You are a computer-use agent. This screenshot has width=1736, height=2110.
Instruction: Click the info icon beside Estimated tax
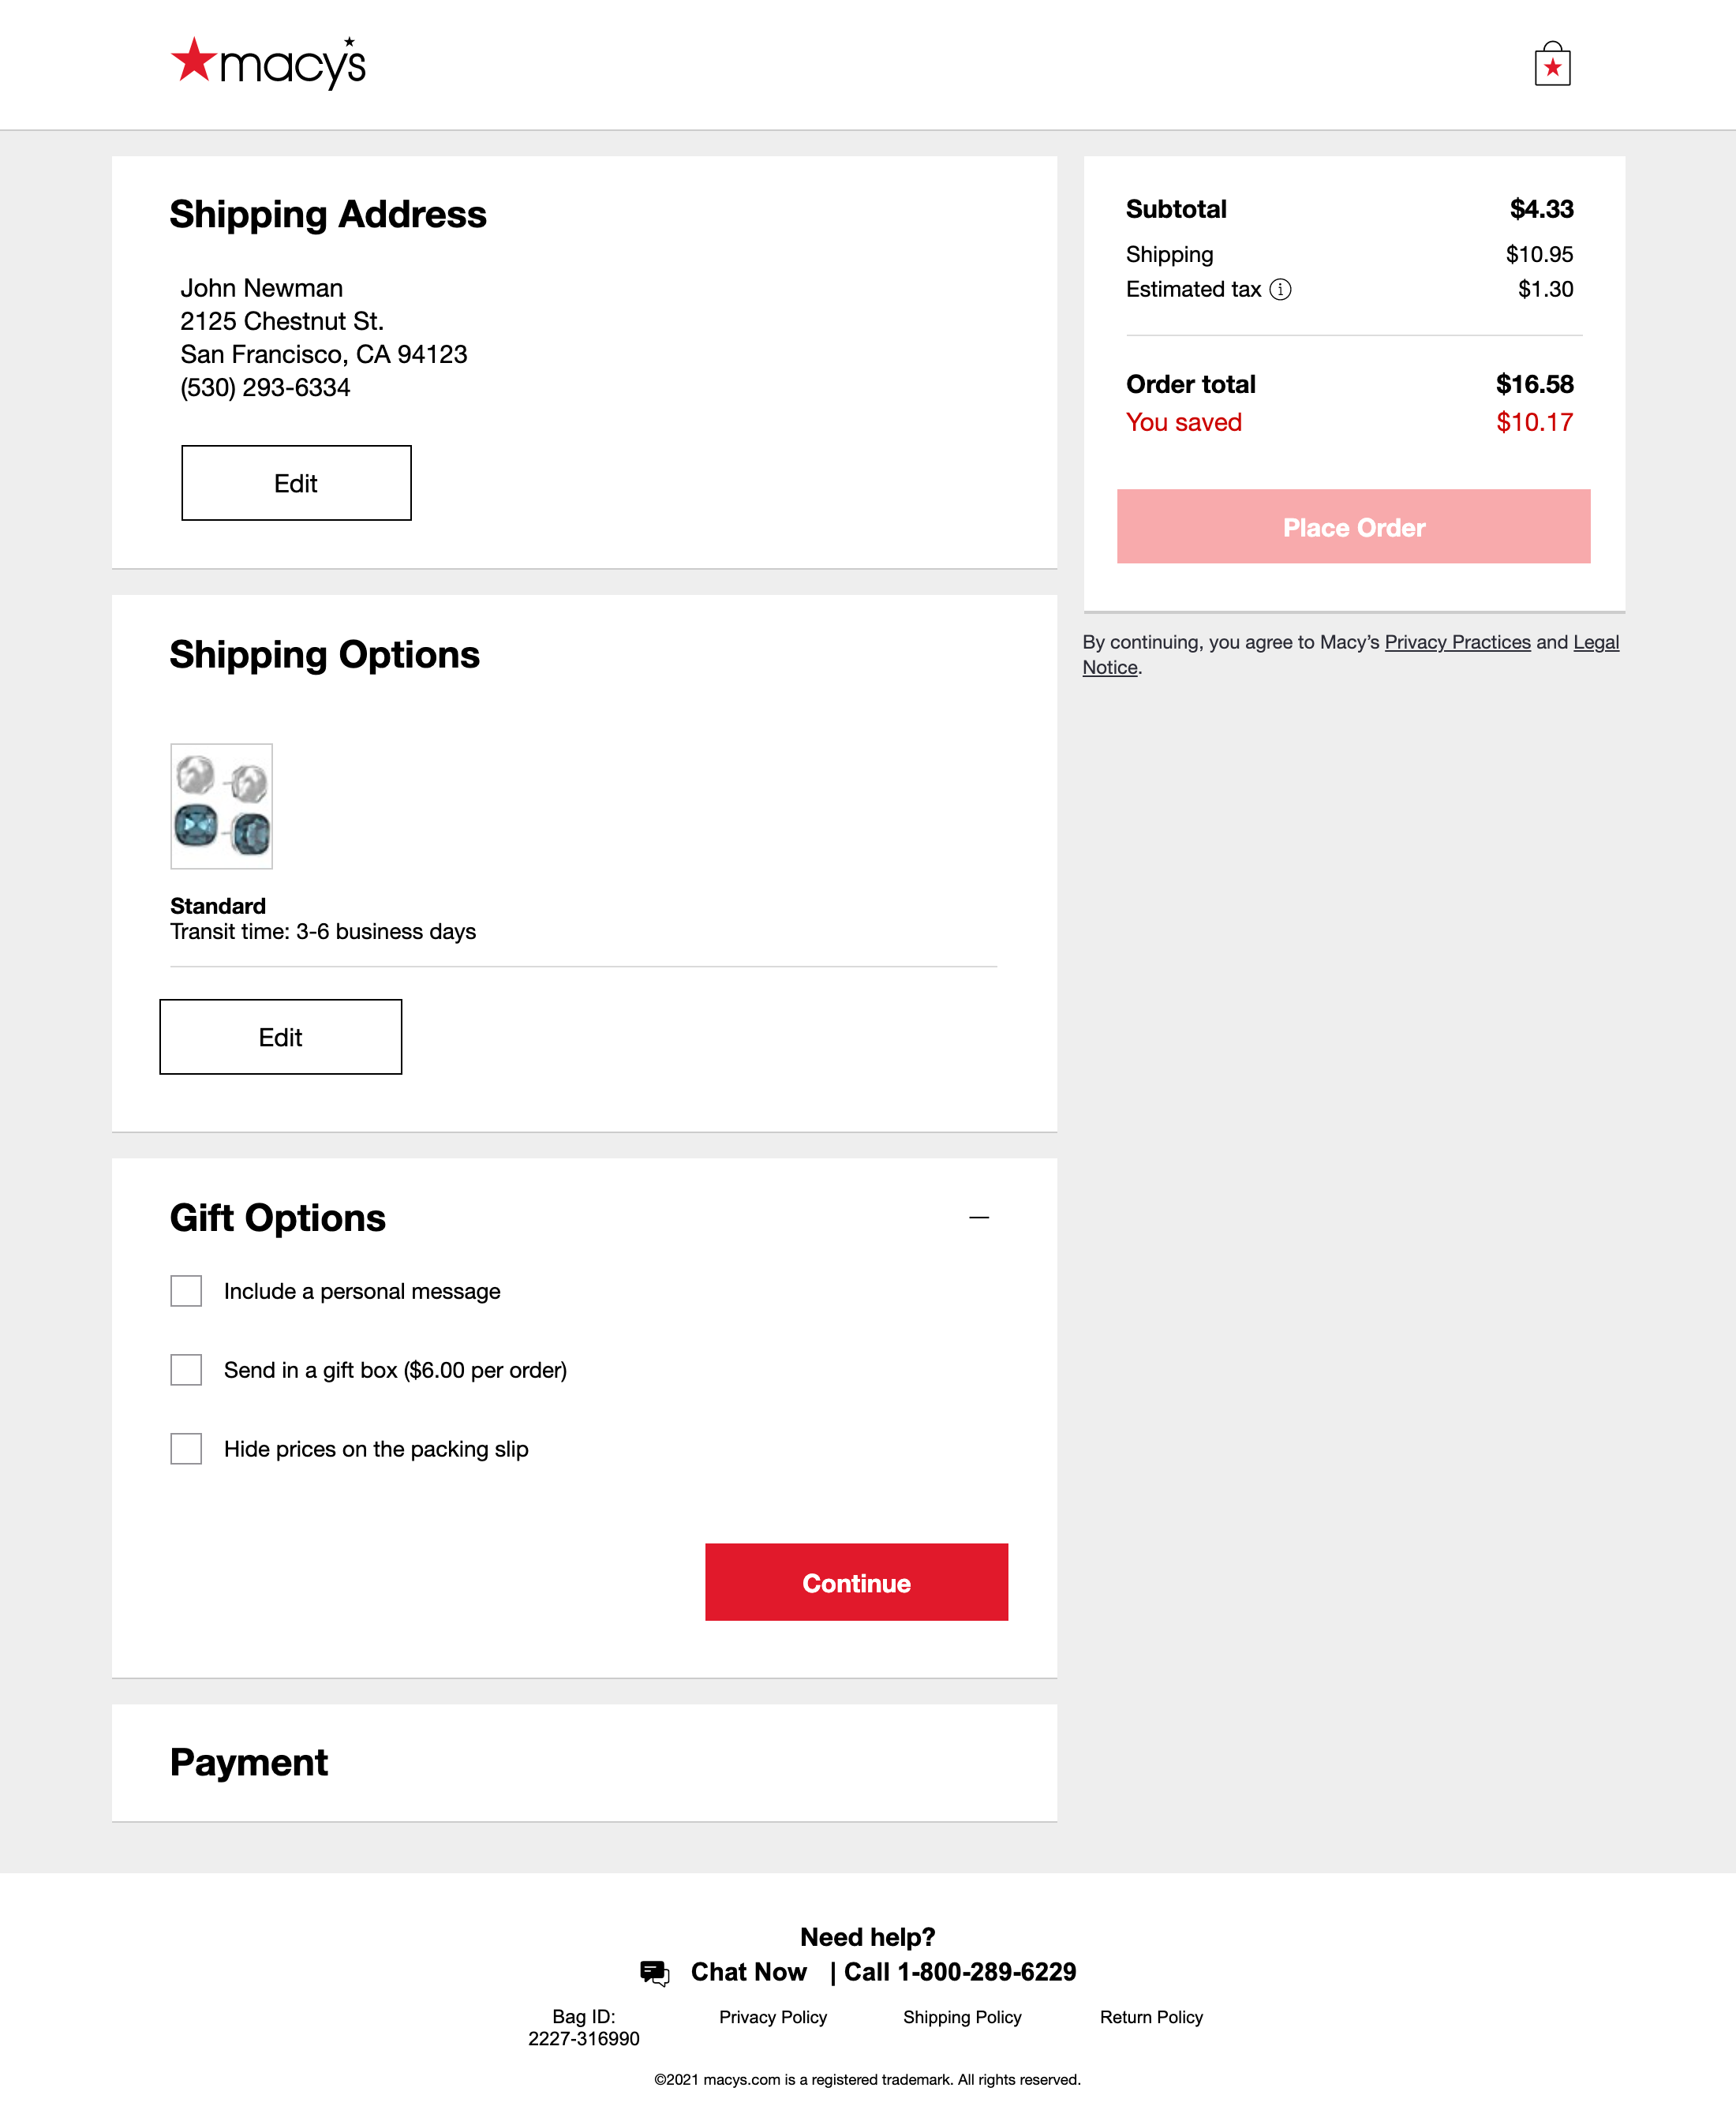[1280, 289]
